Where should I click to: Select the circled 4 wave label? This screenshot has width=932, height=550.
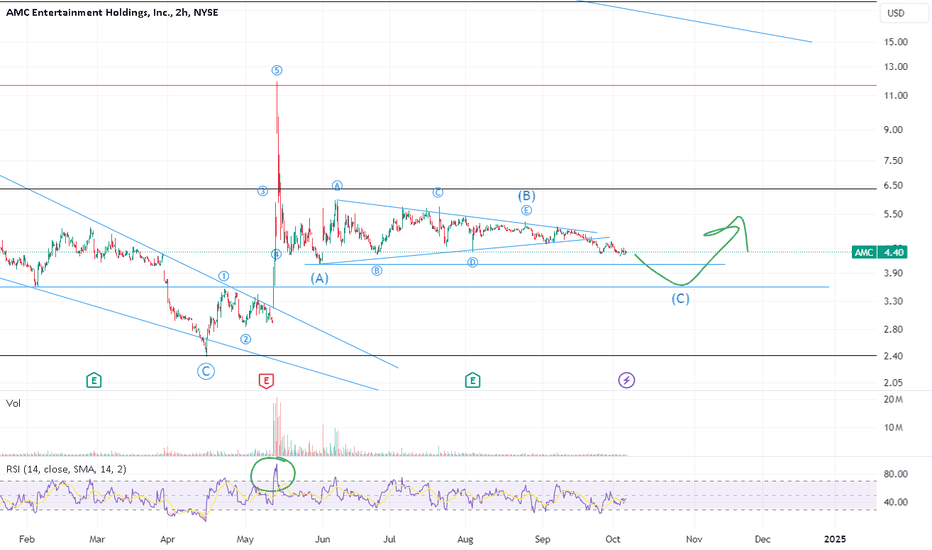pos(276,254)
